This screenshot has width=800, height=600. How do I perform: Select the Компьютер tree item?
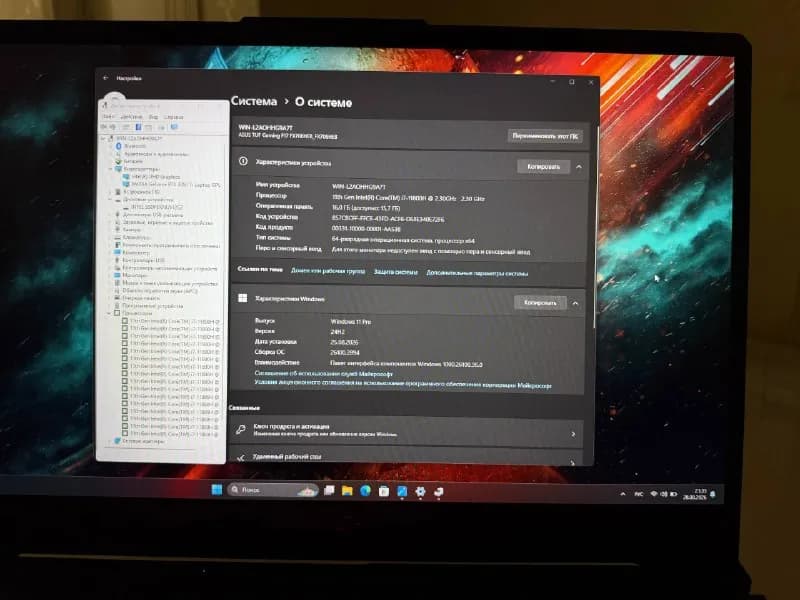[x=136, y=253]
